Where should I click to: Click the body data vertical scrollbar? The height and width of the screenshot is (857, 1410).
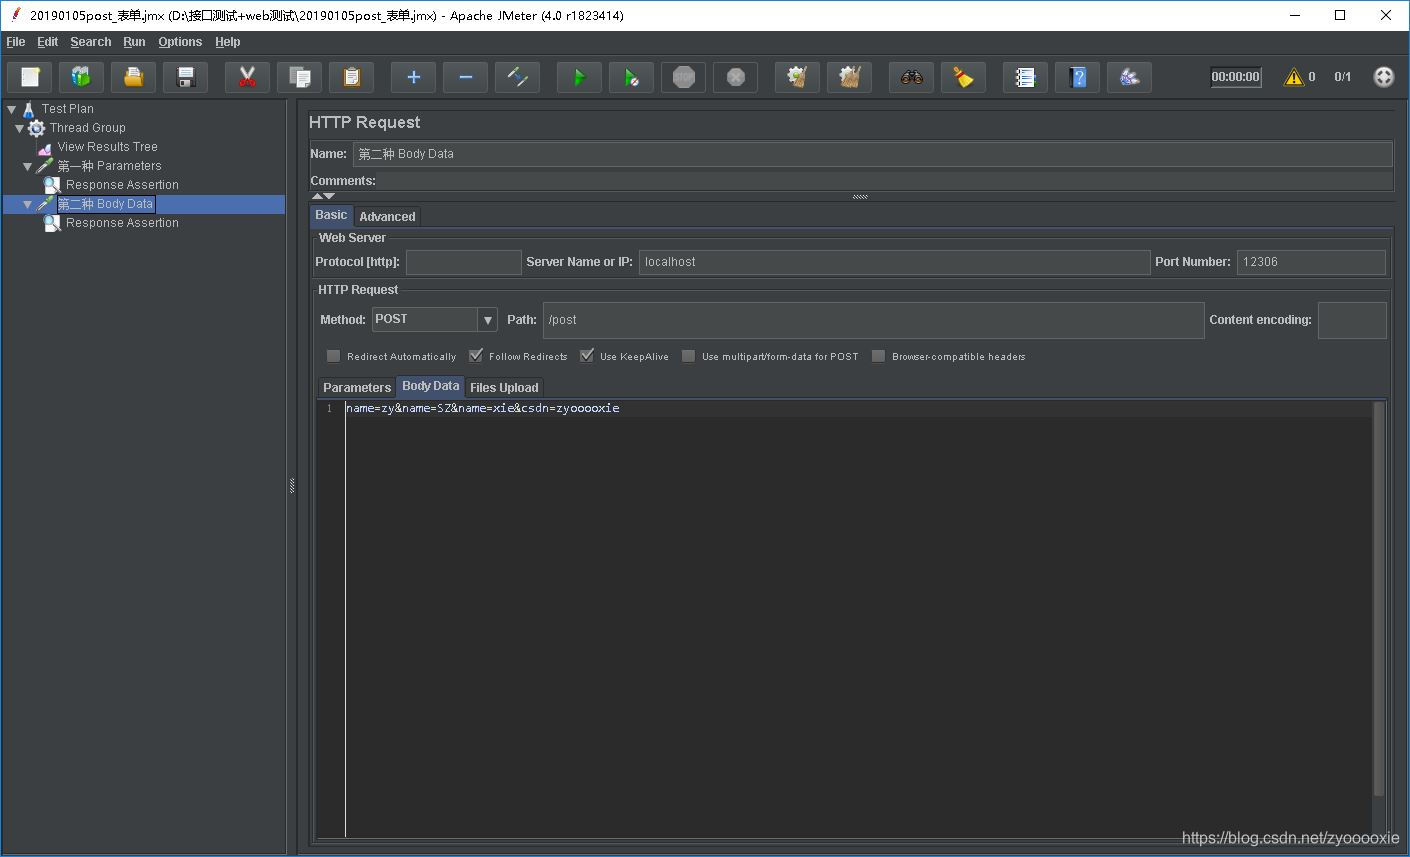tap(1380, 600)
